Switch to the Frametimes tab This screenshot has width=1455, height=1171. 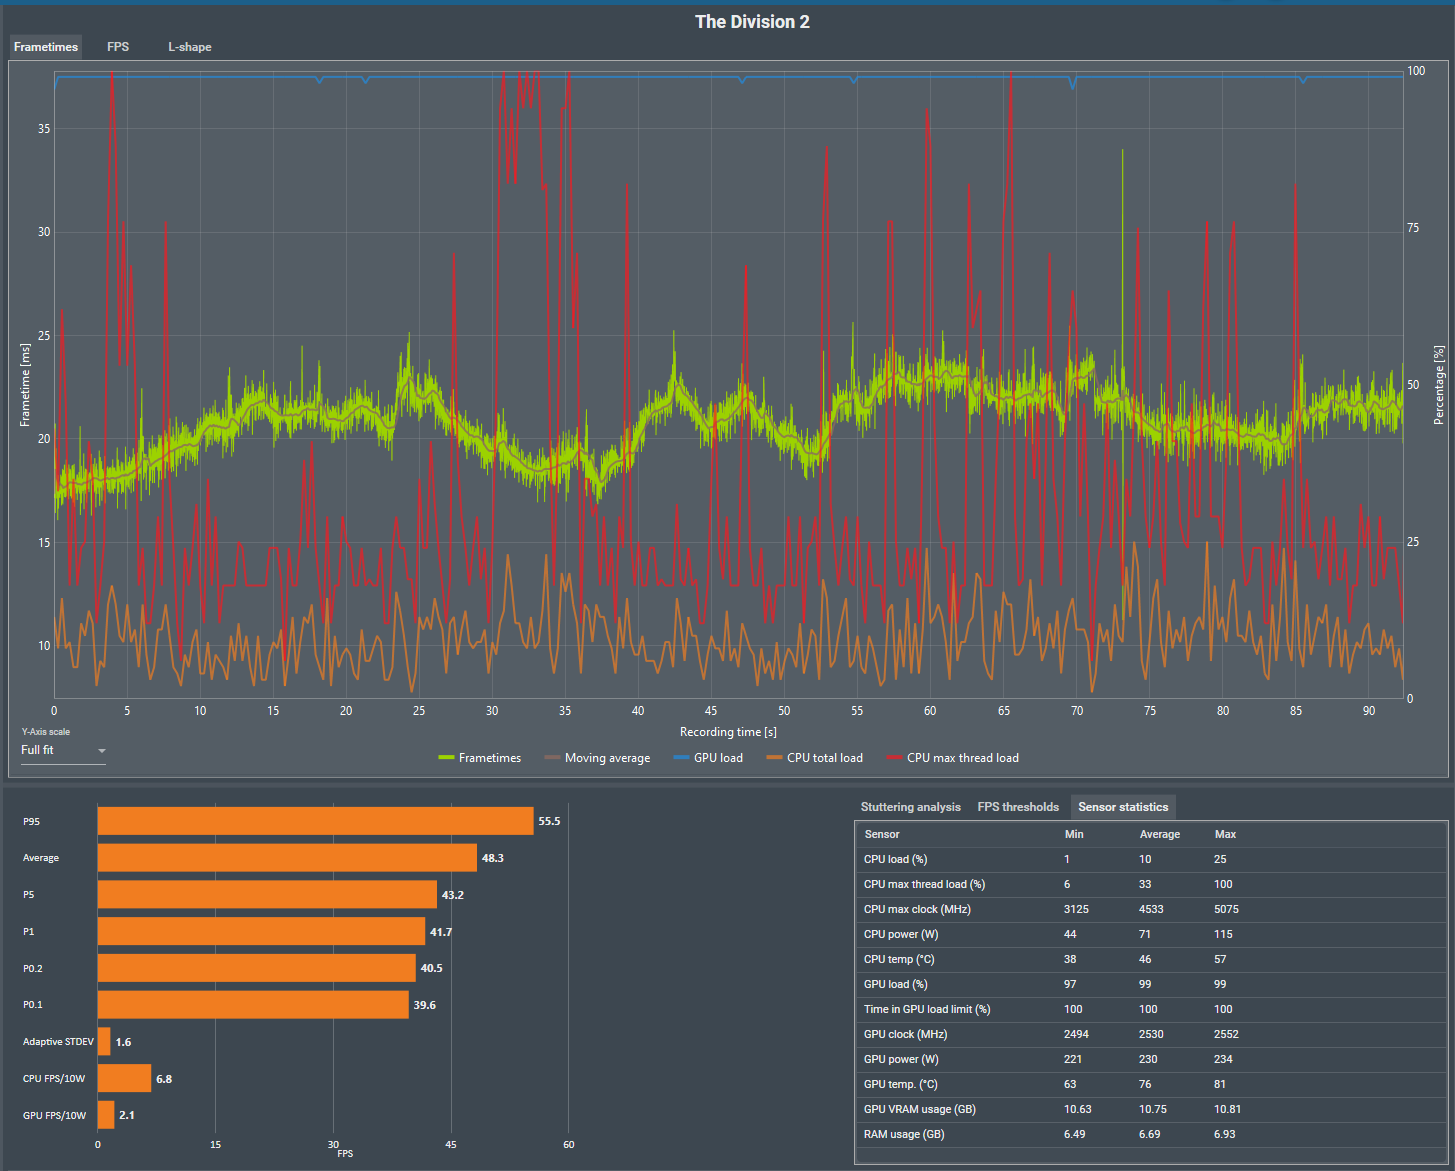pyautogui.click(x=46, y=47)
